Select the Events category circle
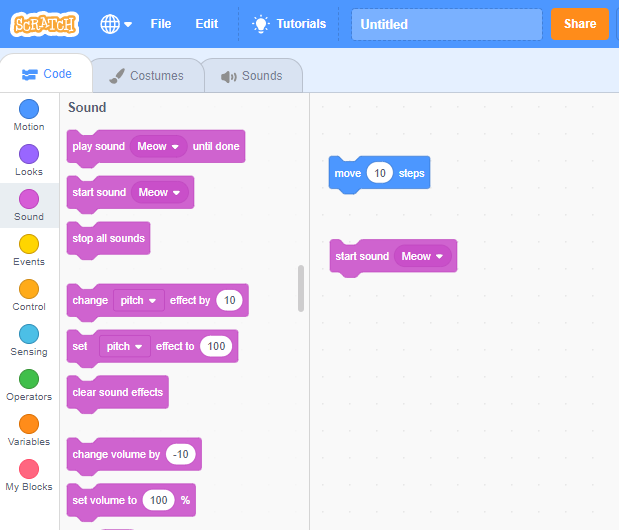Screen dimensions: 619x530 pyautogui.click(x=29, y=244)
